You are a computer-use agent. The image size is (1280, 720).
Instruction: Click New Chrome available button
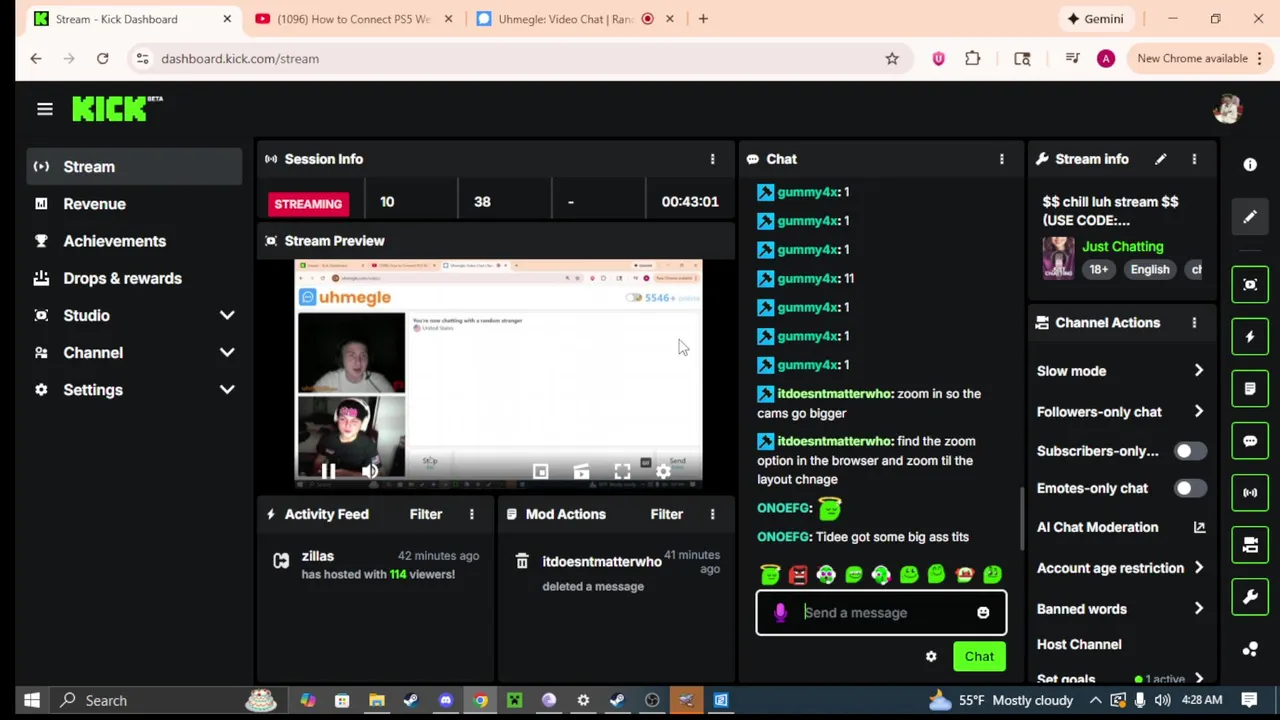(x=1202, y=58)
